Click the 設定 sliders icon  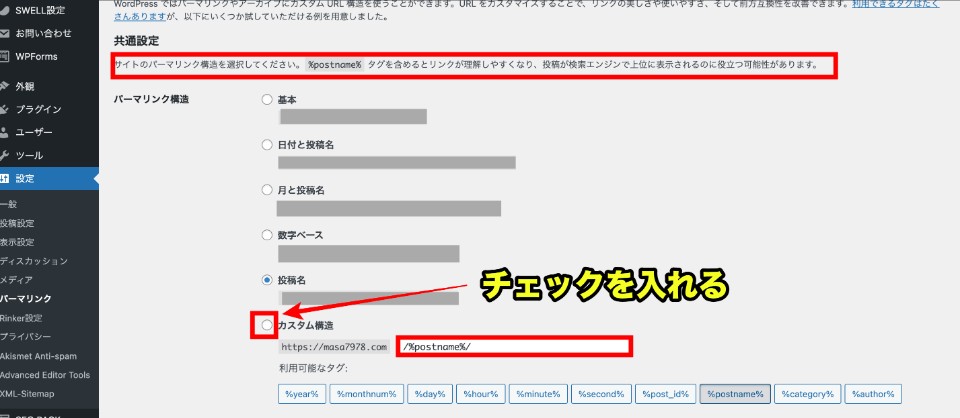click(x=4, y=179)
